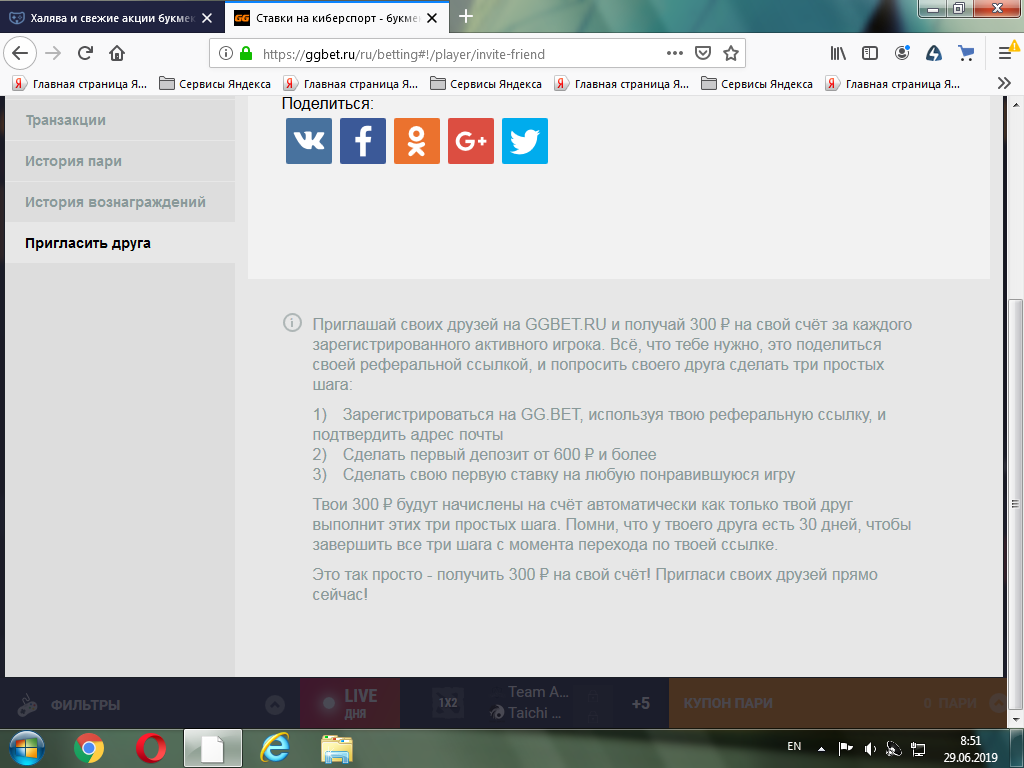Share via the VK icon
The height and width of the screenshot is (768, 1024).
pyautogui.click(x=309, y=141)
